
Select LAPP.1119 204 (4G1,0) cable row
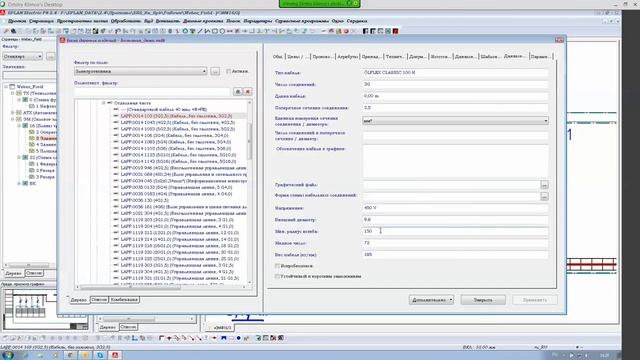[177, 226]
